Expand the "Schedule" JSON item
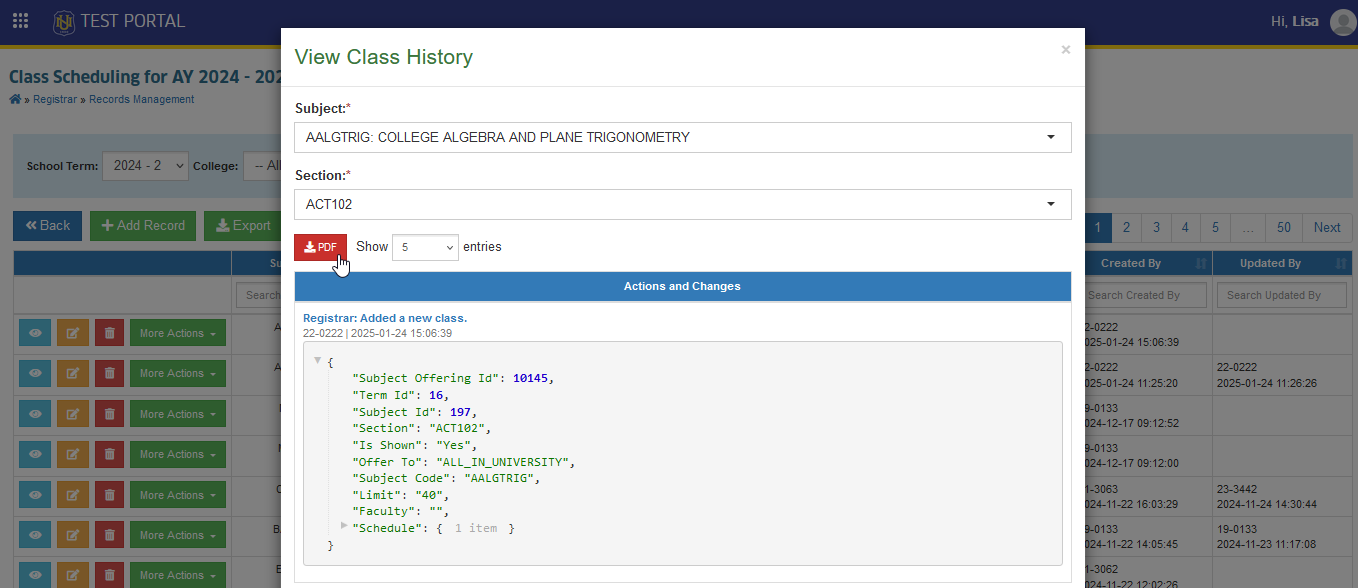 tap(344, 526)
